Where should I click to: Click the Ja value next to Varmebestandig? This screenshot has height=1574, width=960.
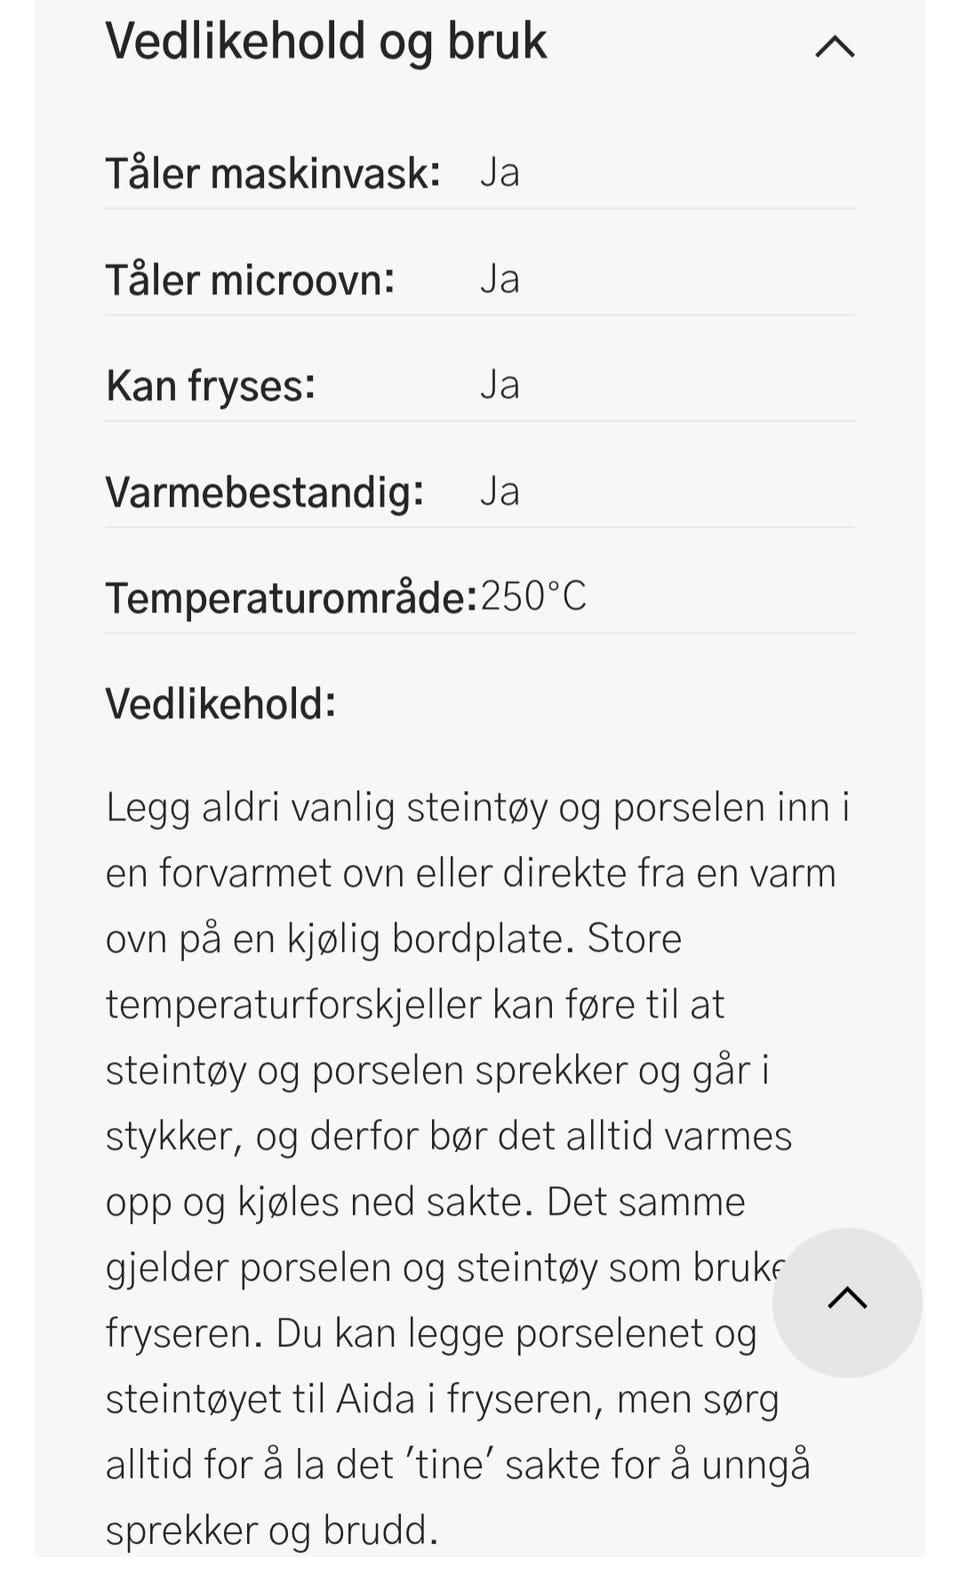(499, 491)
